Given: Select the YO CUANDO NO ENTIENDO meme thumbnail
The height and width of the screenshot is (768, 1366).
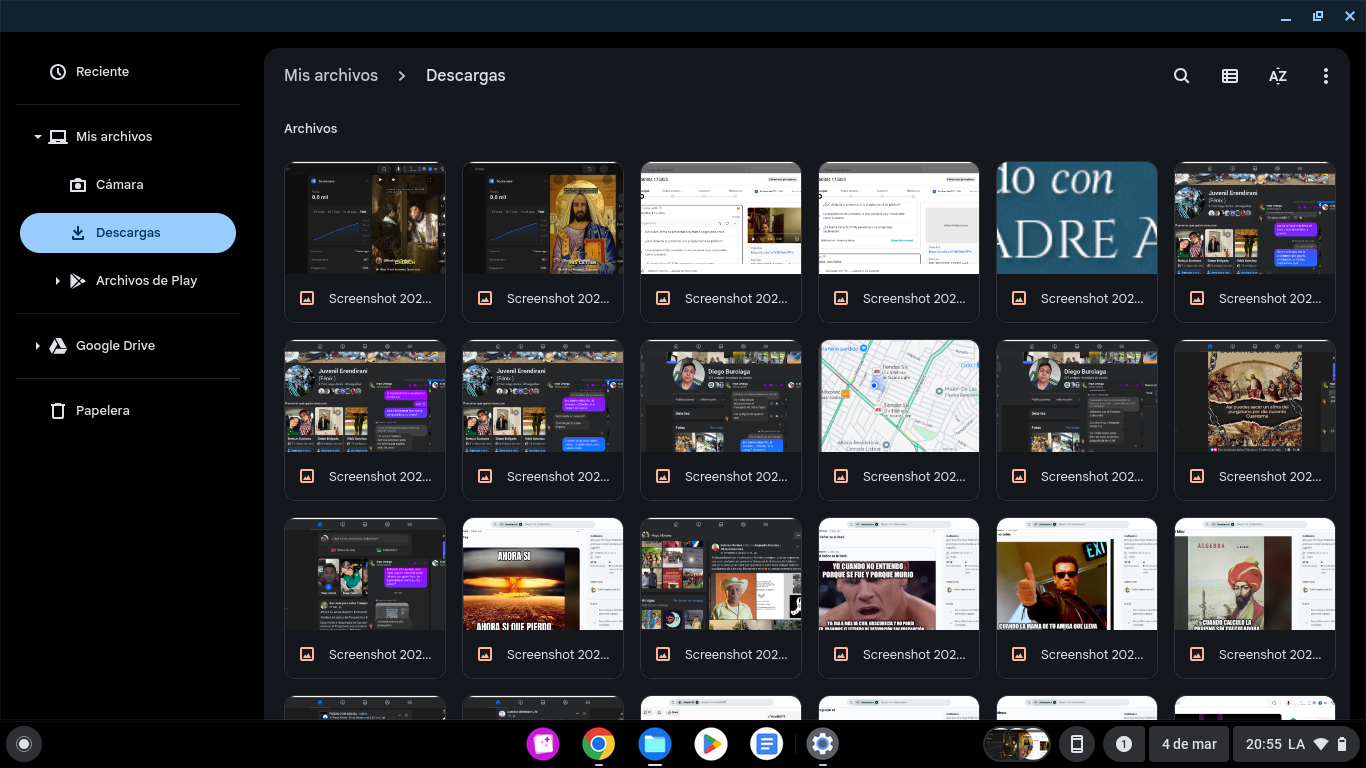Looking at the screenshot, I should [x=899, y=574].
